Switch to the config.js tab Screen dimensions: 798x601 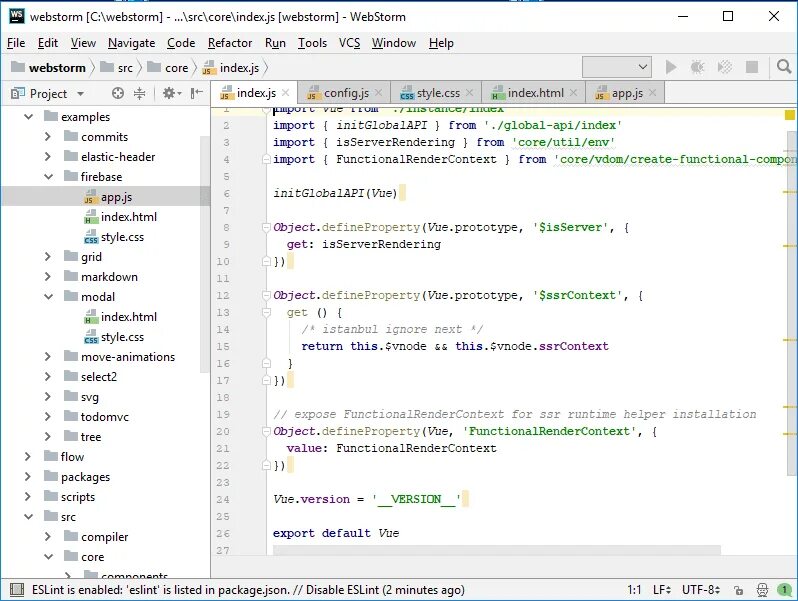coord(344,93)
